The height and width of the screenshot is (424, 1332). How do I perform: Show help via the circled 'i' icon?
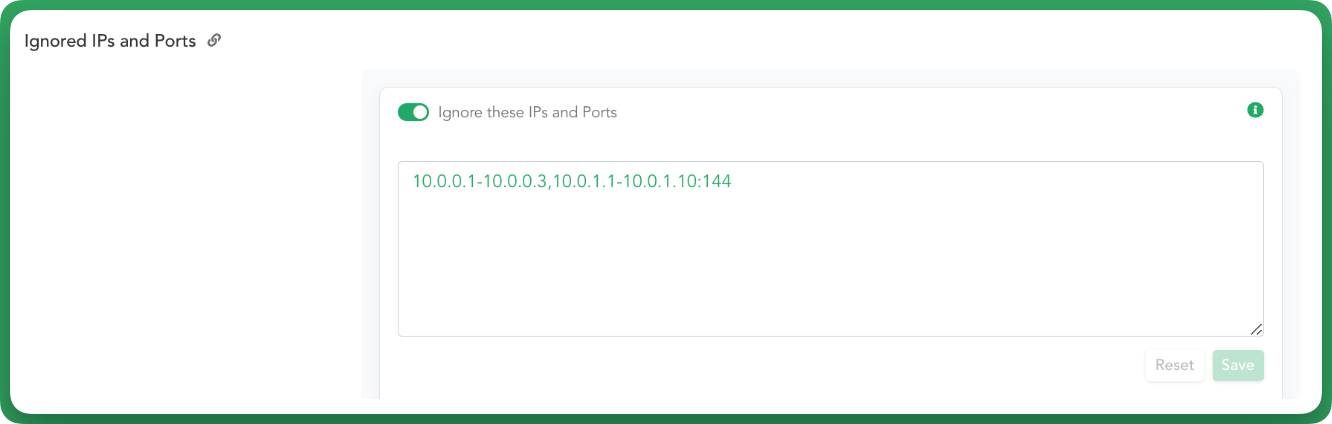click(1255, 110)
